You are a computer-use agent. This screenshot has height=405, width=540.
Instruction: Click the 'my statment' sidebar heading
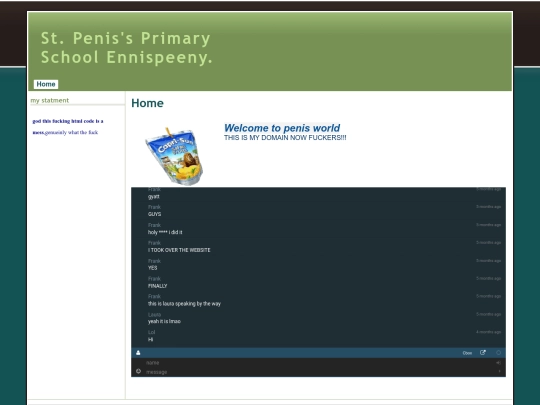pyautogui.click(x=50, y=101)
